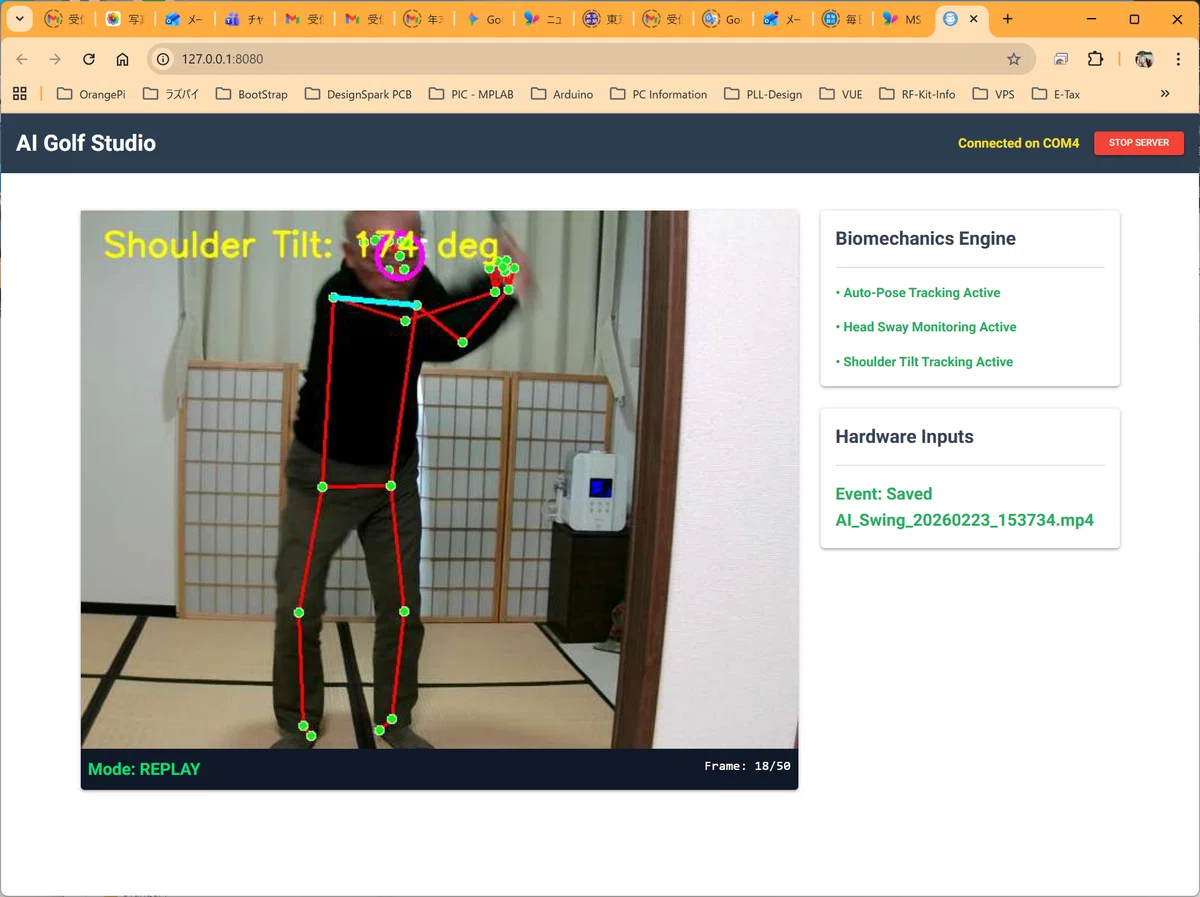Click 'Head Sway Monitoring Active' status line
The image size is (1200, 897).
tap(926, 327)
